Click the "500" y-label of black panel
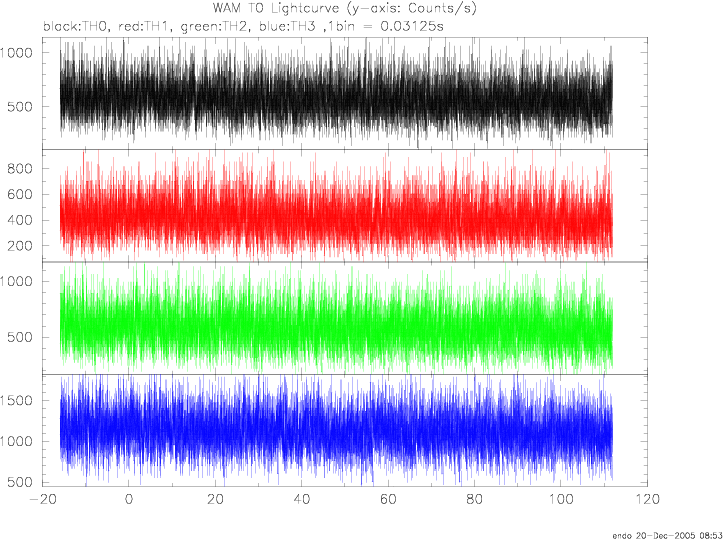The width and height of the screenshot is (723, 539). 20,107
